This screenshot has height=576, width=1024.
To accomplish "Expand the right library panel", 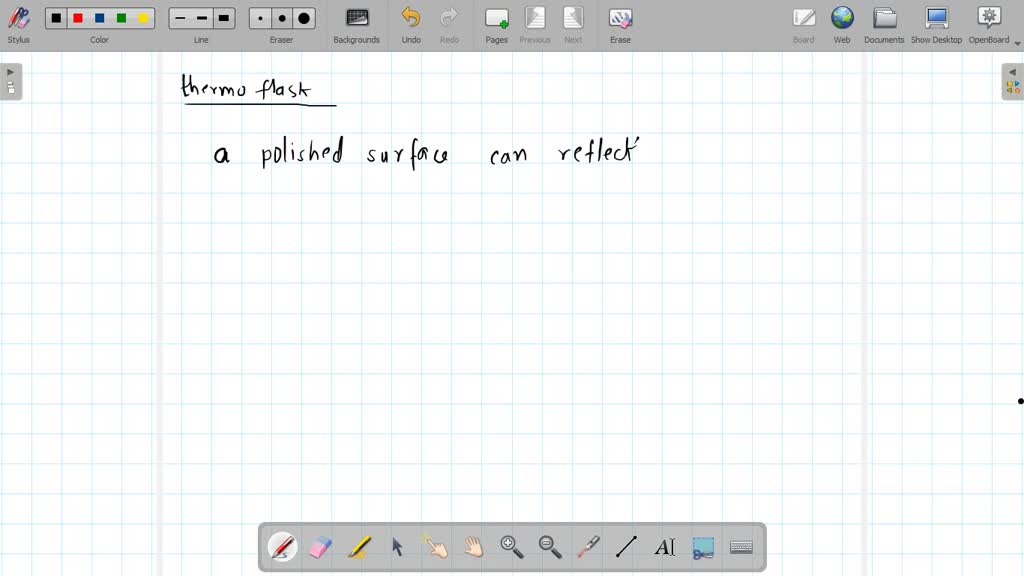I will tap(1012, 81).
